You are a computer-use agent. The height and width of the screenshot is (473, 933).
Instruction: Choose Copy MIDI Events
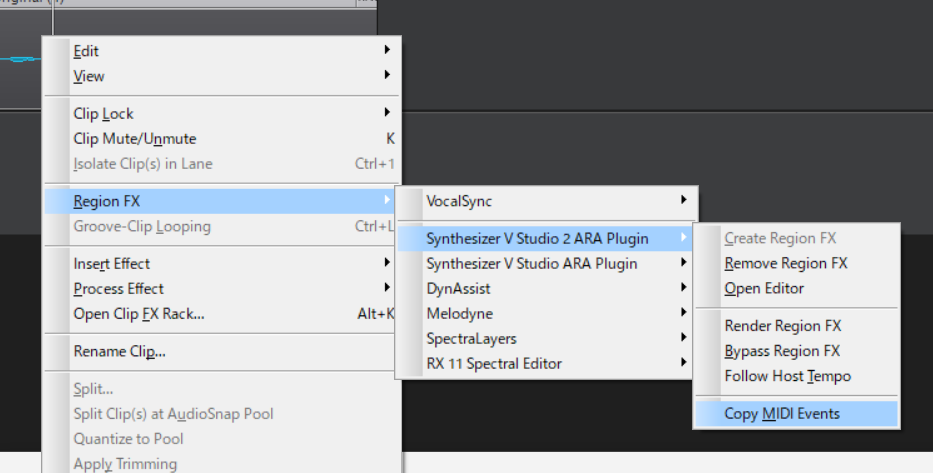coord(797,414)
